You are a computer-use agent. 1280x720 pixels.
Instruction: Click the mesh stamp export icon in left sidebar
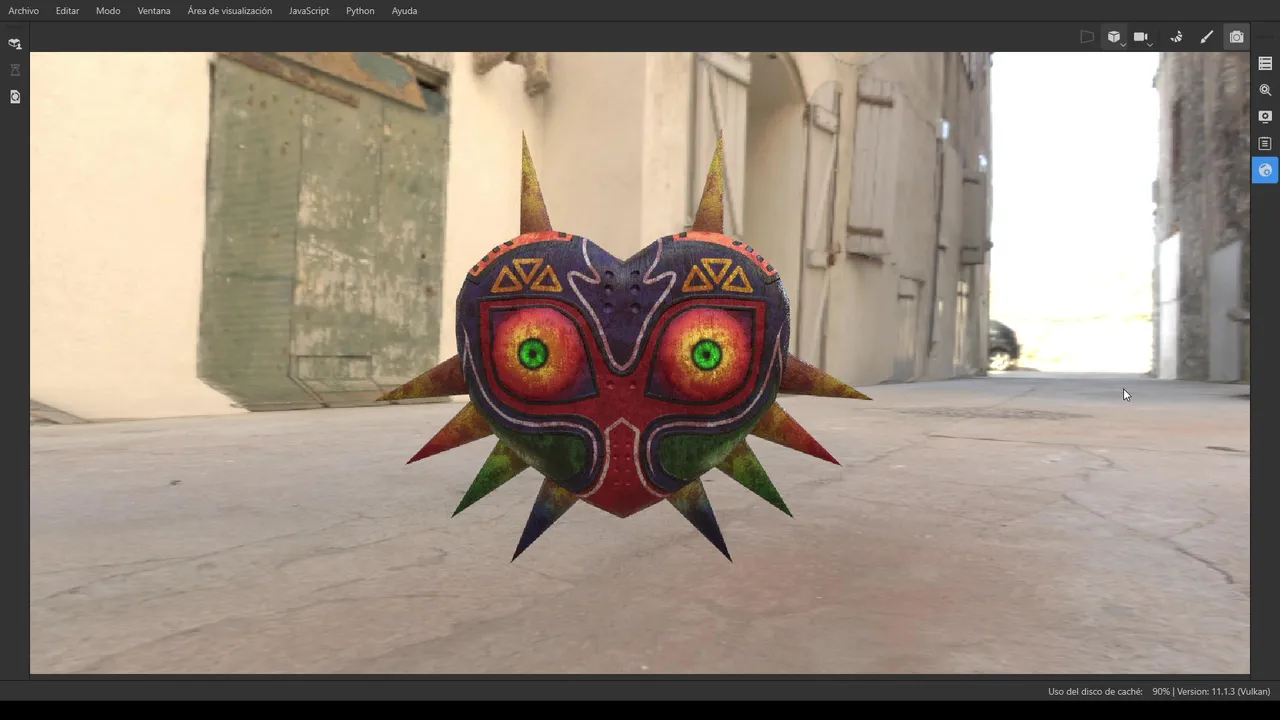point(15,44)
